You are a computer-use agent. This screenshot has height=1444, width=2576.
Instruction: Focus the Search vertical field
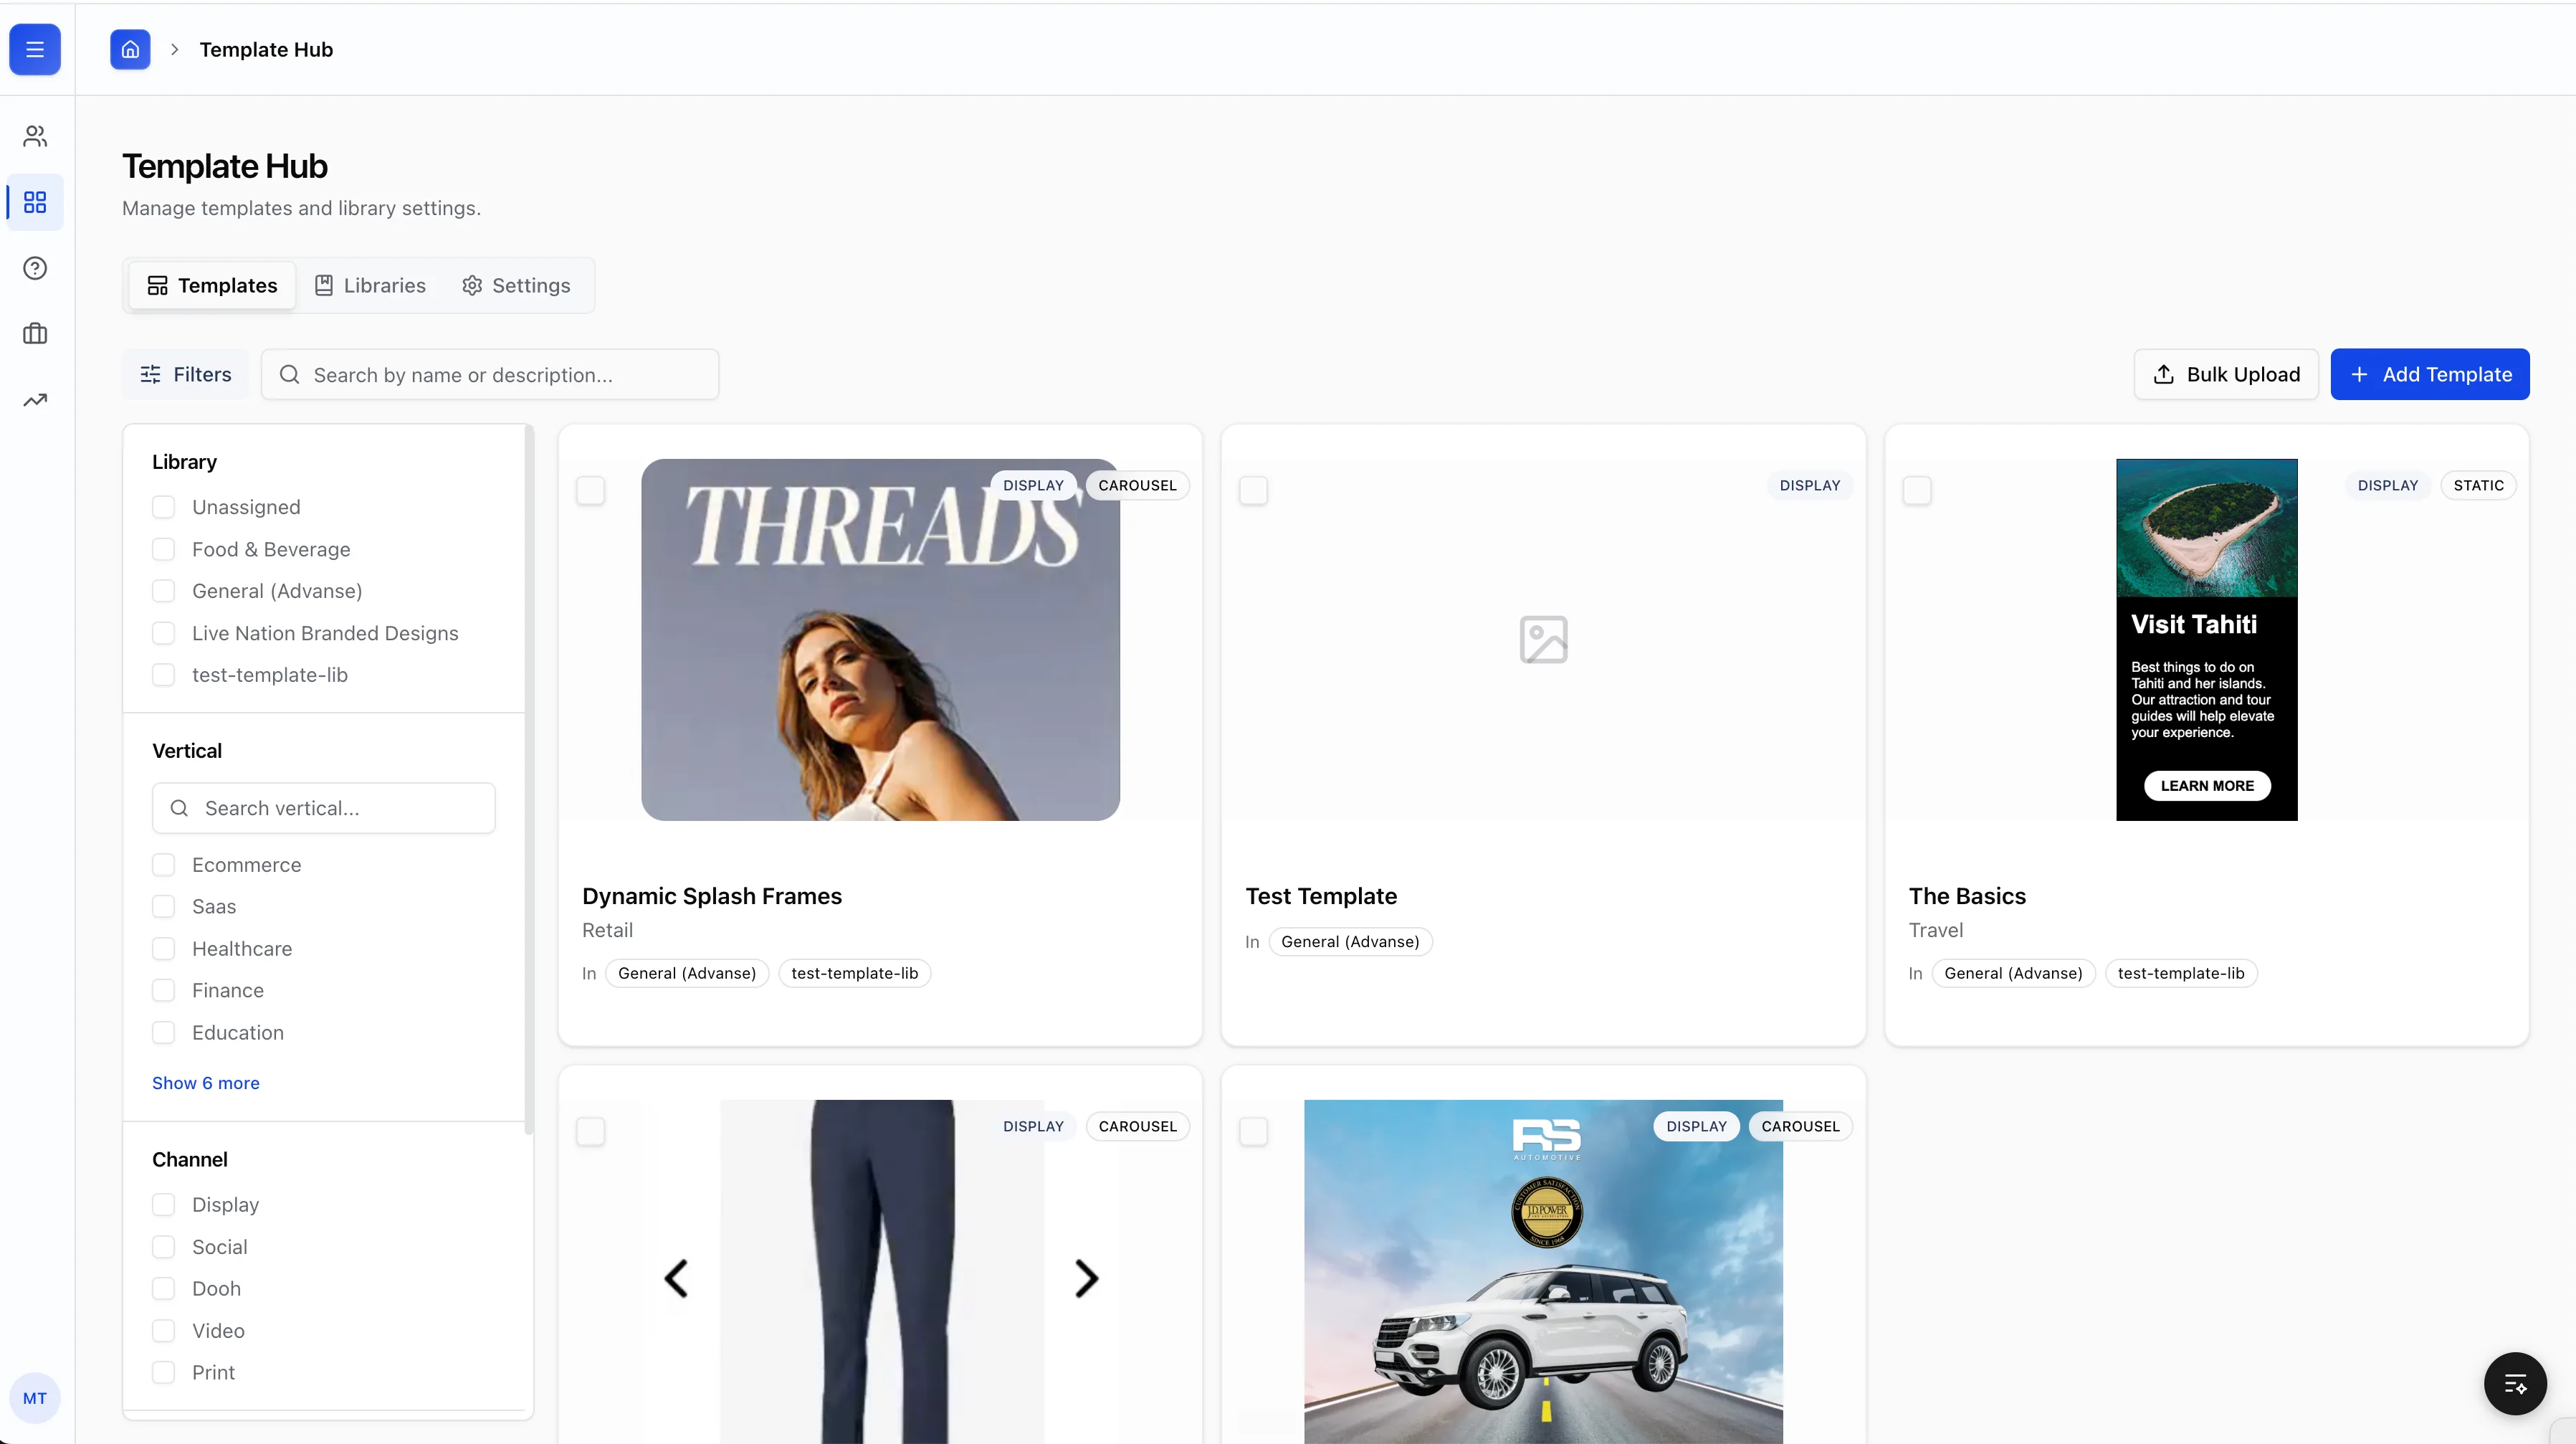click(324, 808)
